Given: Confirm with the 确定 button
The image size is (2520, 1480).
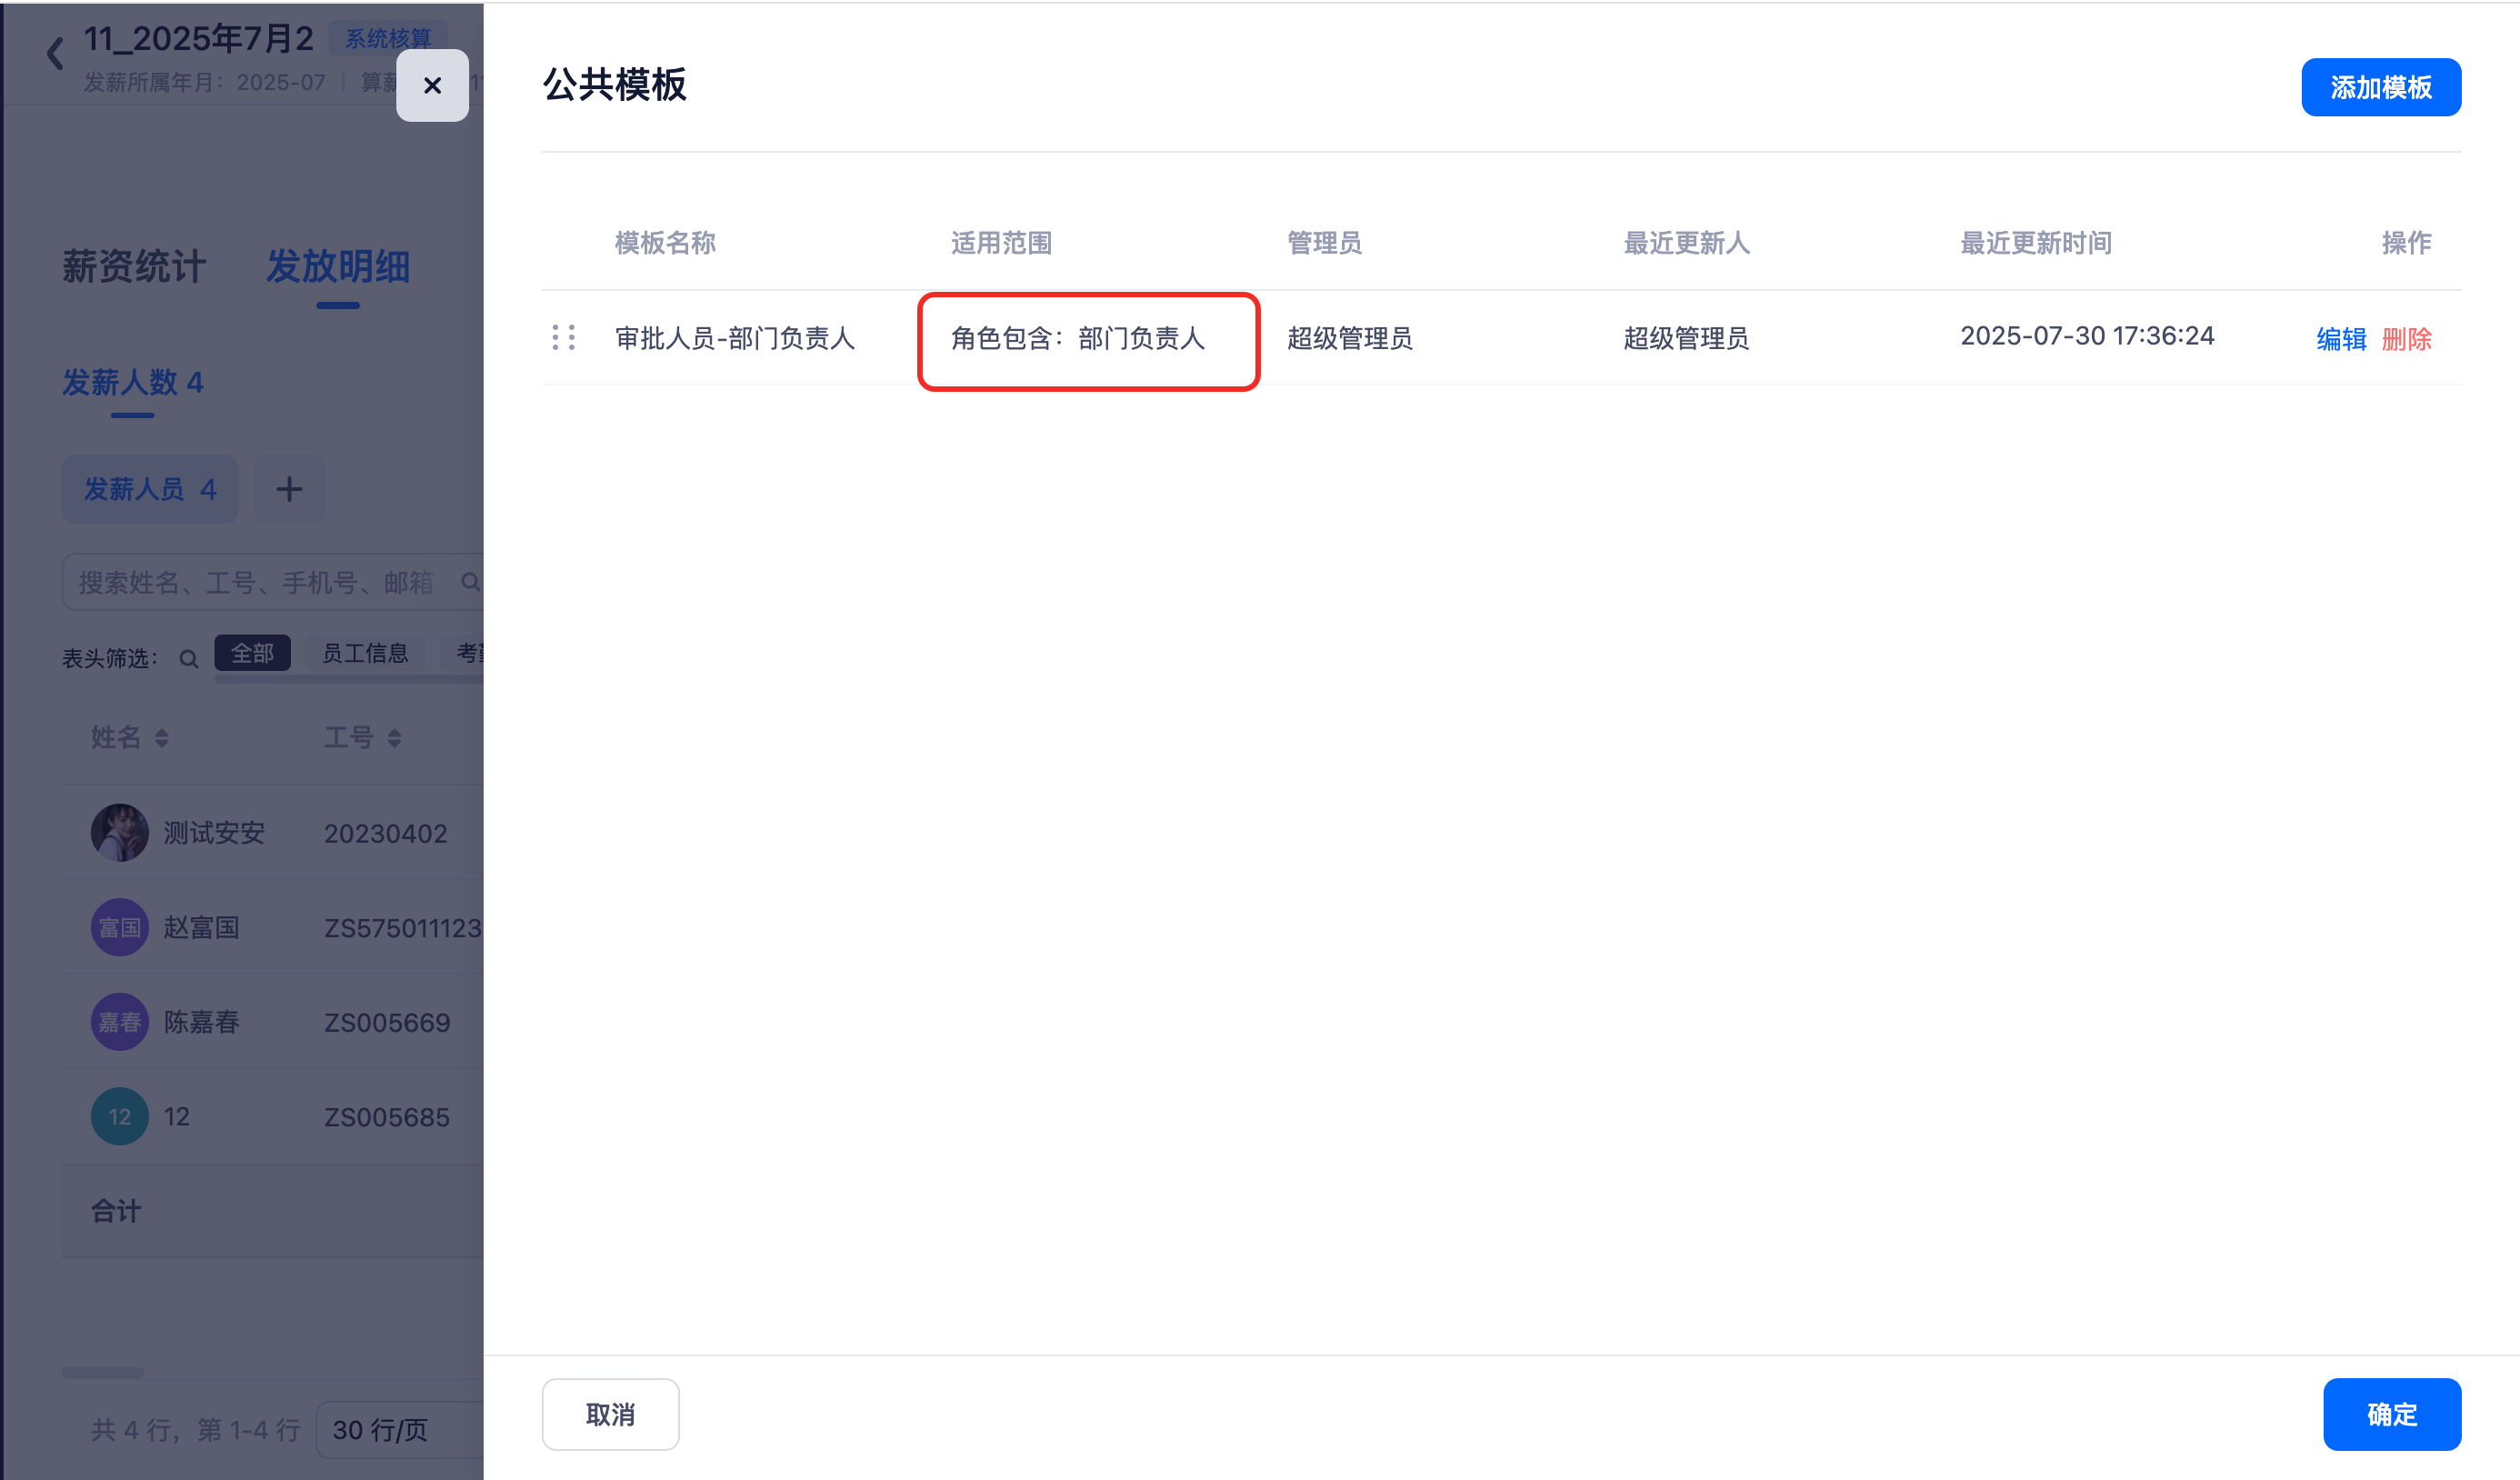Looking at the screenshot, I should [2391, 1414].
